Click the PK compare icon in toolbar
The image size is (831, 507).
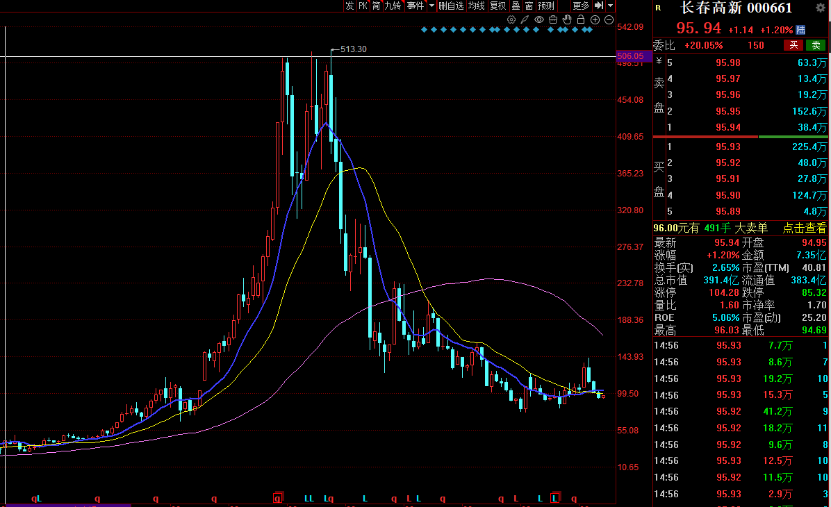click(363, 6)
